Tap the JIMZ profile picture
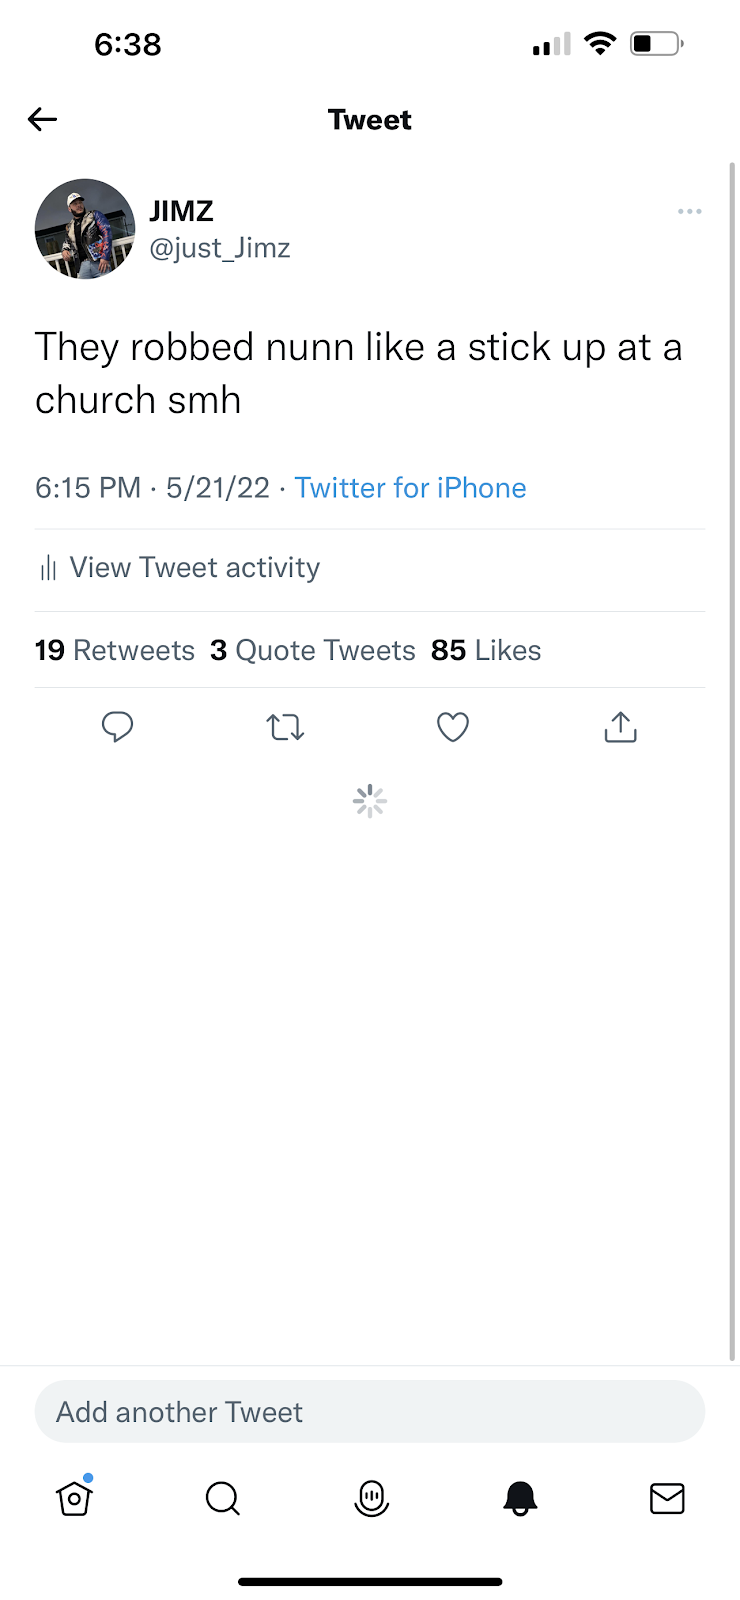Image resolution: width=740 pixels, height=1600 pixels. [85, 229]
